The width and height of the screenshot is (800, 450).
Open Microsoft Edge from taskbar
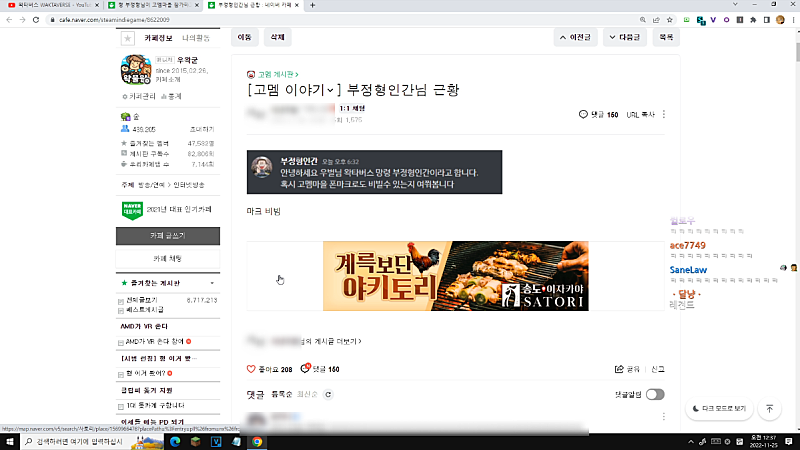175,442
